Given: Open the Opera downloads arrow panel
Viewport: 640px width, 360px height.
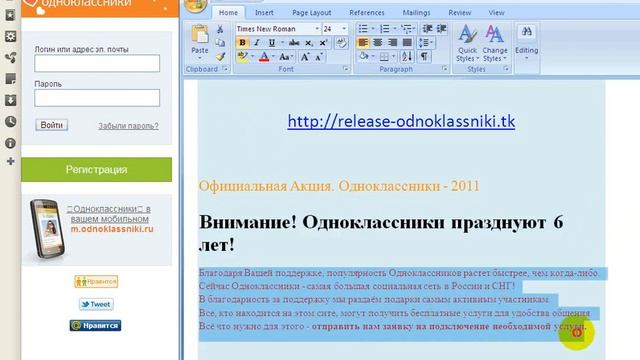Looking at the screenshot, I should [10, 100].
